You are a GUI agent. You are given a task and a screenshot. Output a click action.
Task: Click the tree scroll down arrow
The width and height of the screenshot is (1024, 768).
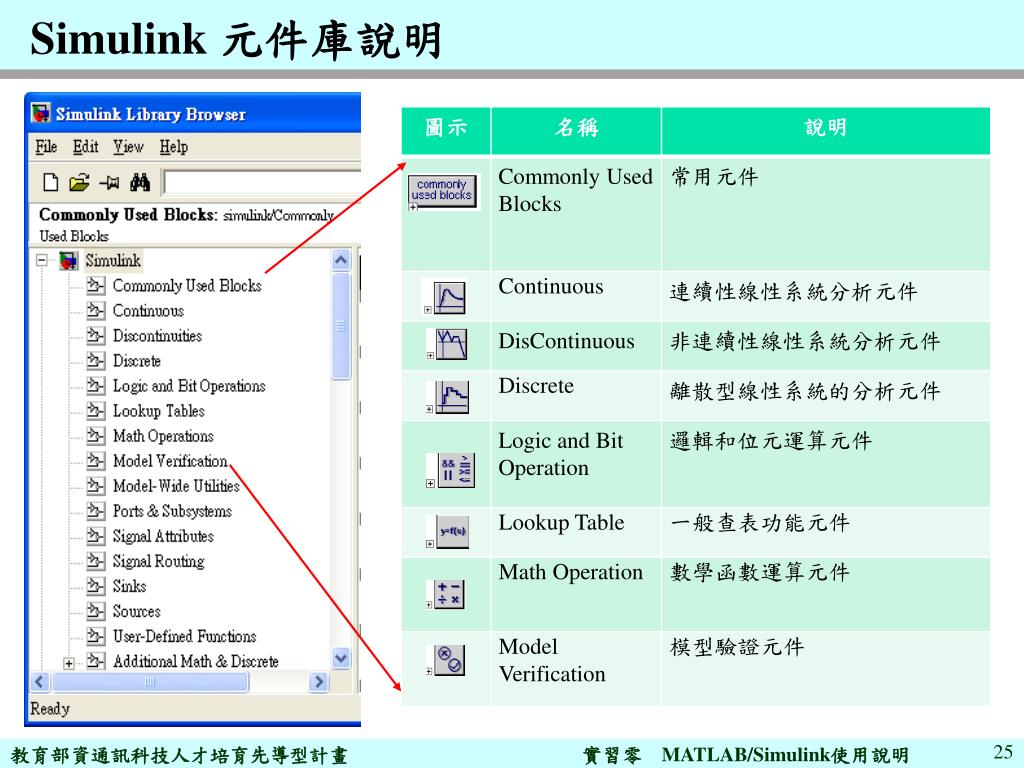341,658
